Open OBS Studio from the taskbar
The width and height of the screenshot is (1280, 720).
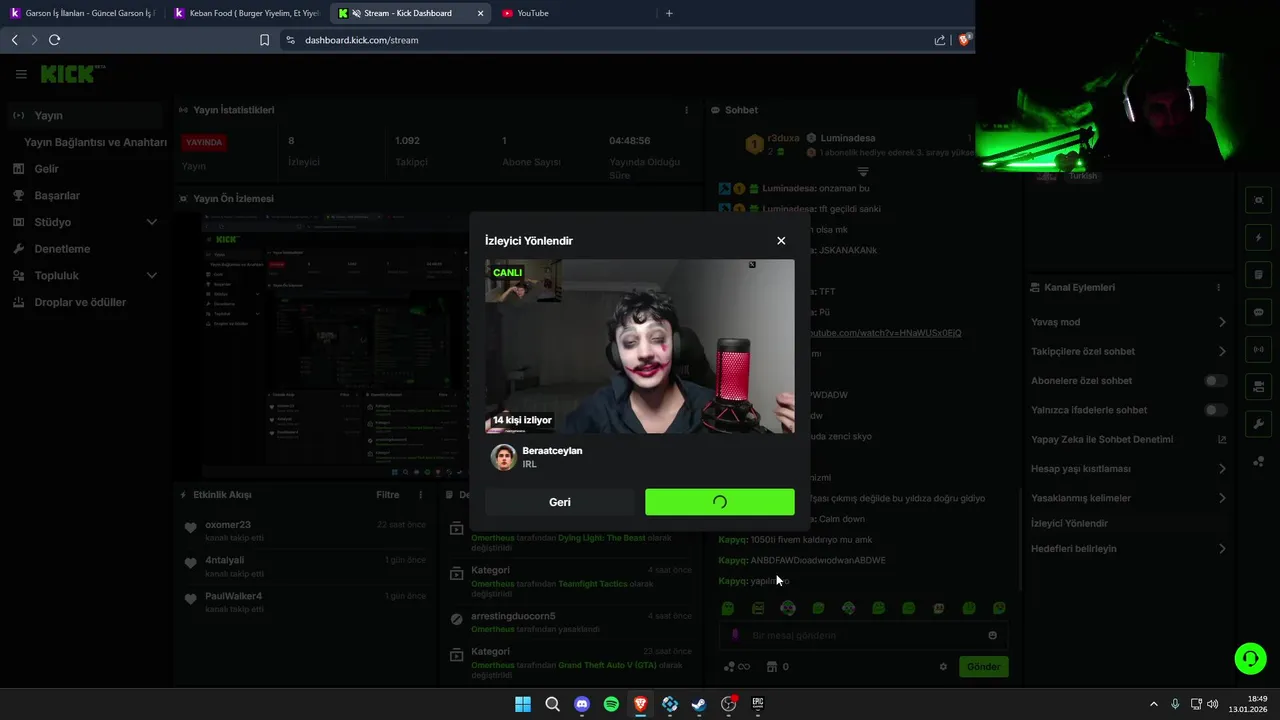pos(729,704)
